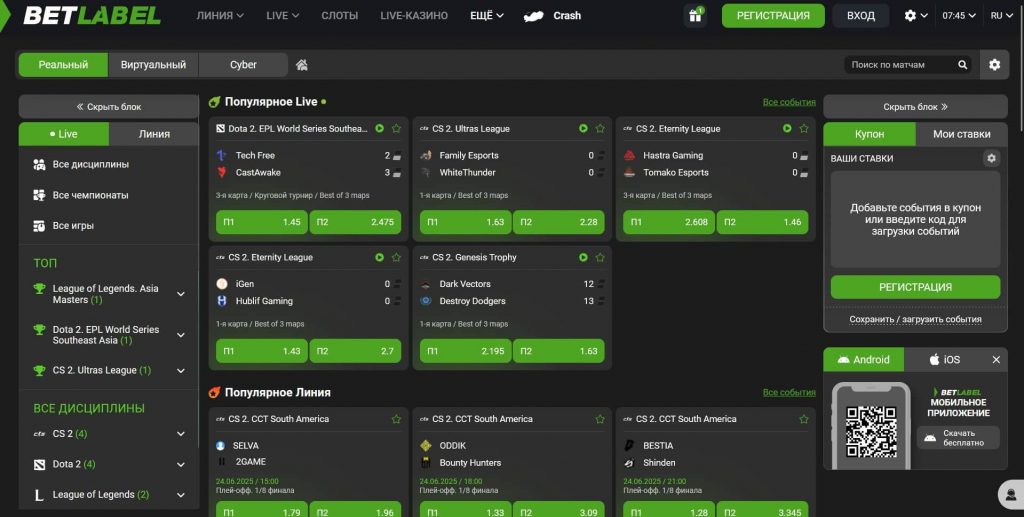
Task: Switch to Линия tab in sidebar
Action: coord(154,134)
